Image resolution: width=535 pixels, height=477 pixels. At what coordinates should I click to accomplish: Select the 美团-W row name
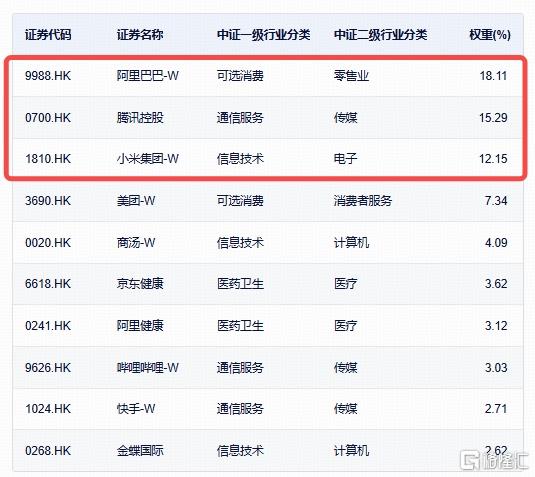coord(136,201)
